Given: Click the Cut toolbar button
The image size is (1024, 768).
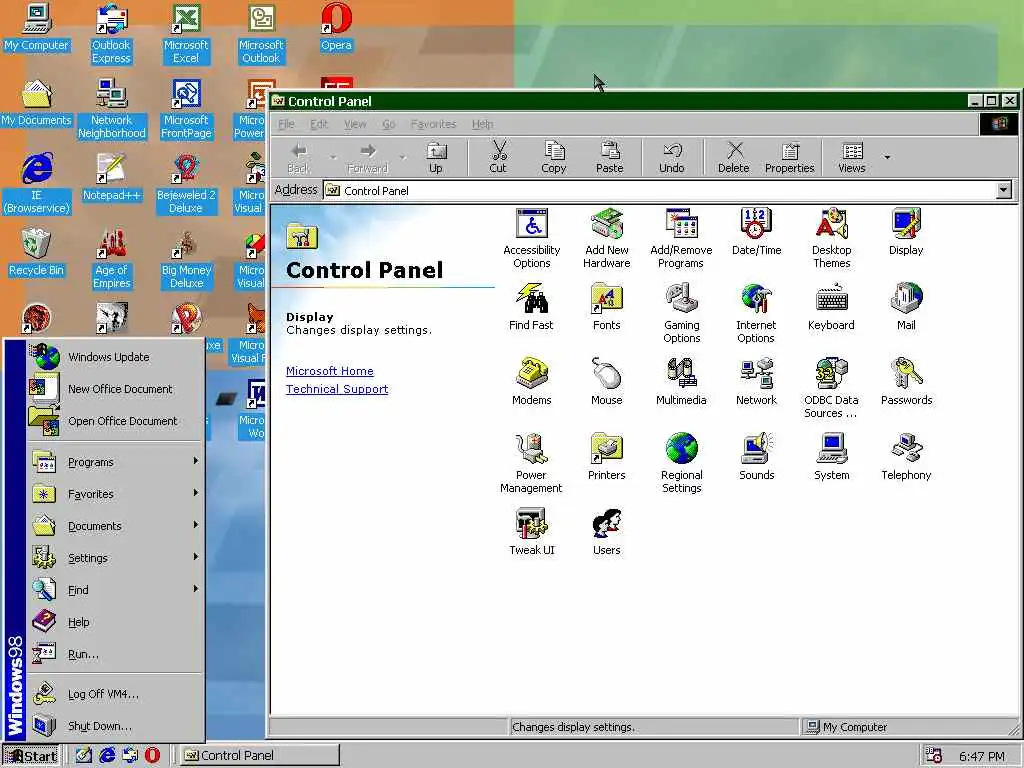Looking at the screenshot, I should 498,158.
